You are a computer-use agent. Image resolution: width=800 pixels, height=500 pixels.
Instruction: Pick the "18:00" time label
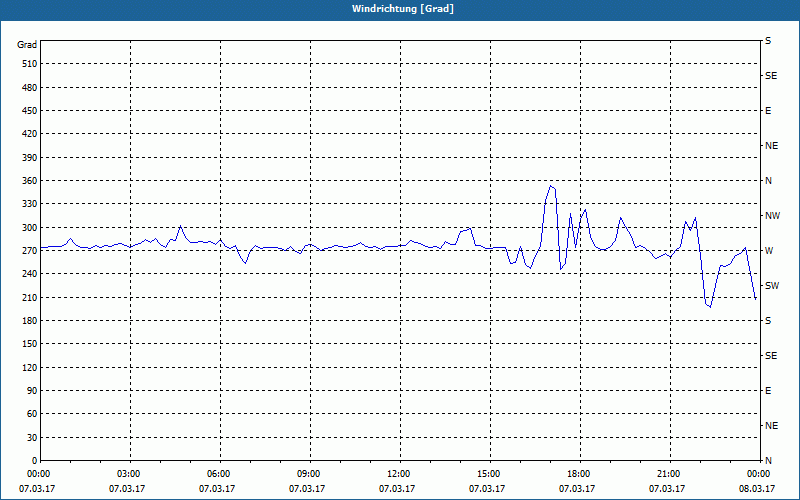(x=578, y=474)
